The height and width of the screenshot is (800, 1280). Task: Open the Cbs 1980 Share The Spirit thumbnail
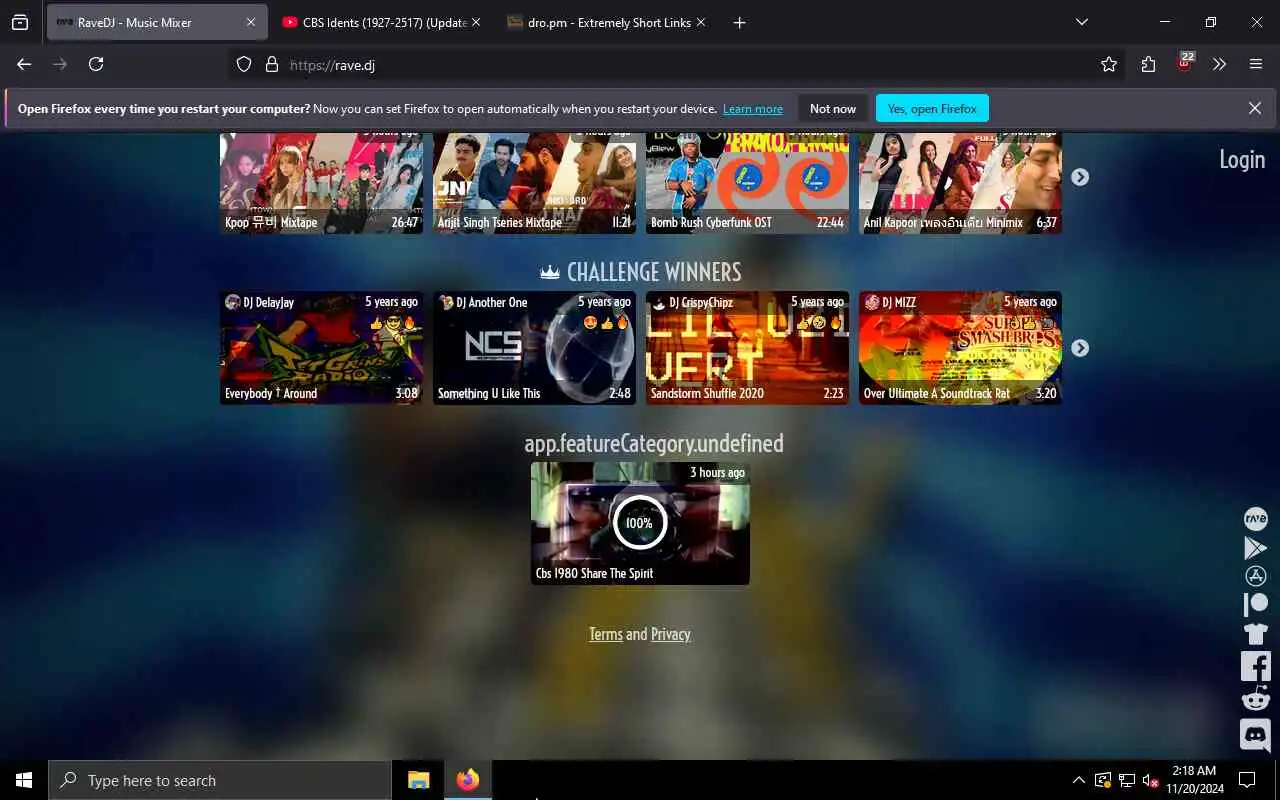coord(640,523)
